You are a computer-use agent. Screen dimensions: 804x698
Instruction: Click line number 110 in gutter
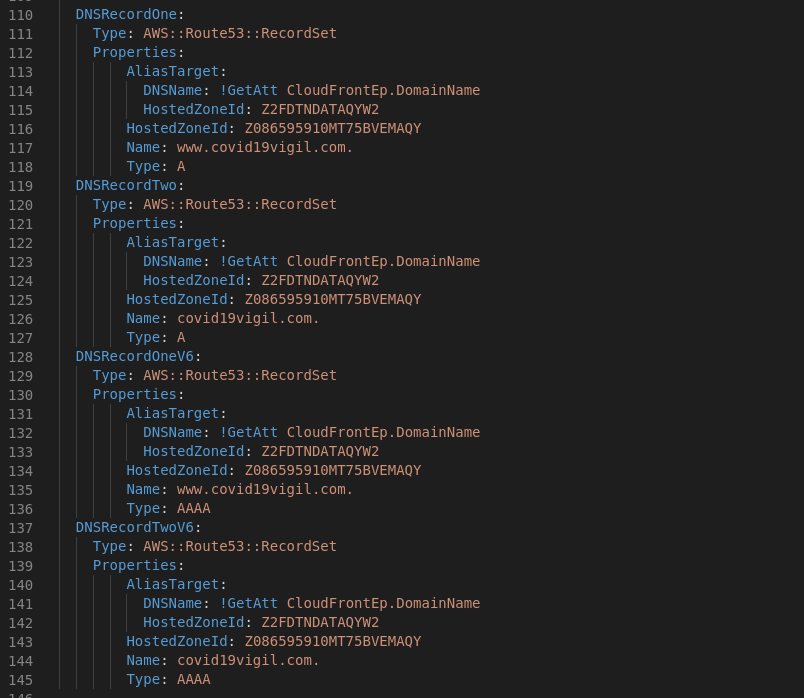click(x=21, y=15)
